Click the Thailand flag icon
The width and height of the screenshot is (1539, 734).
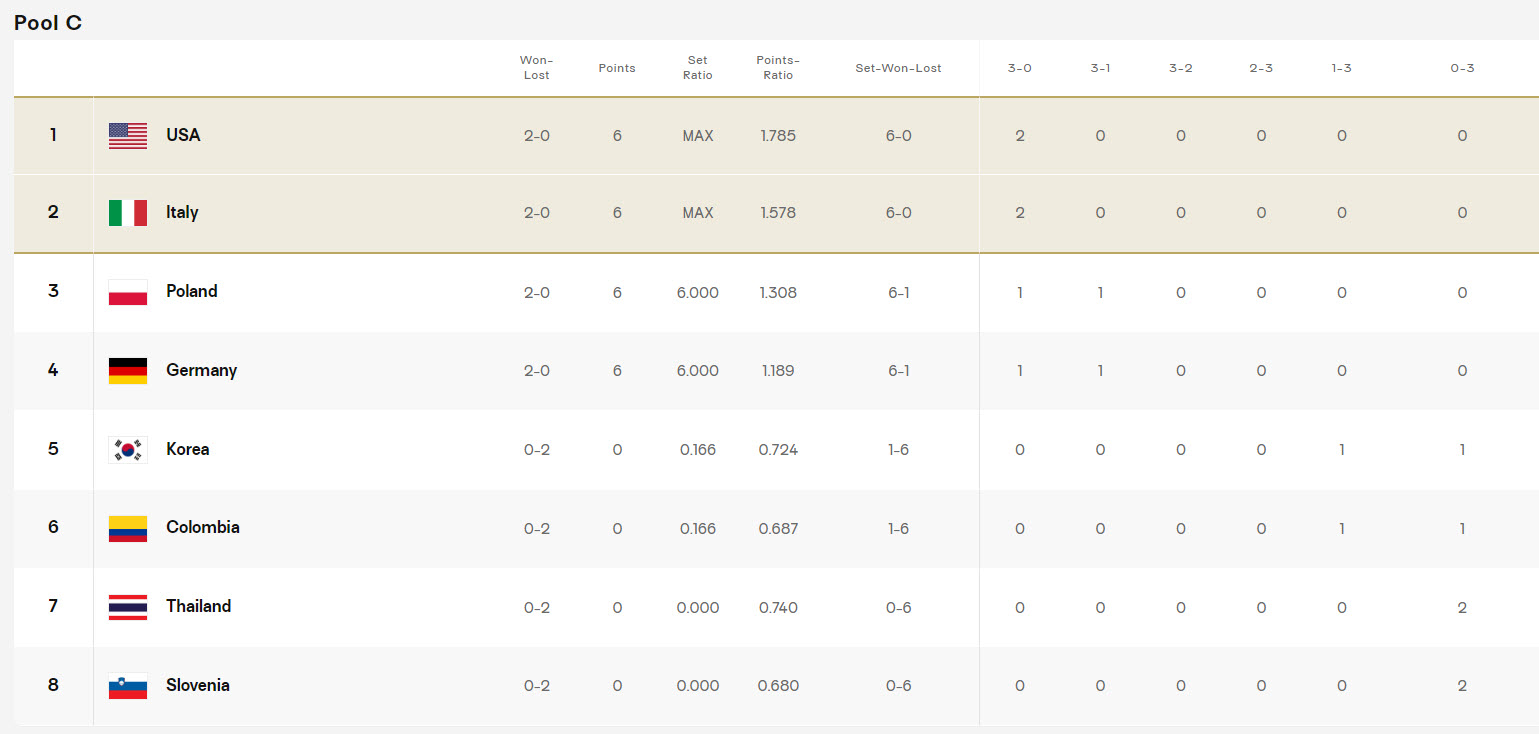pos(128,607)
